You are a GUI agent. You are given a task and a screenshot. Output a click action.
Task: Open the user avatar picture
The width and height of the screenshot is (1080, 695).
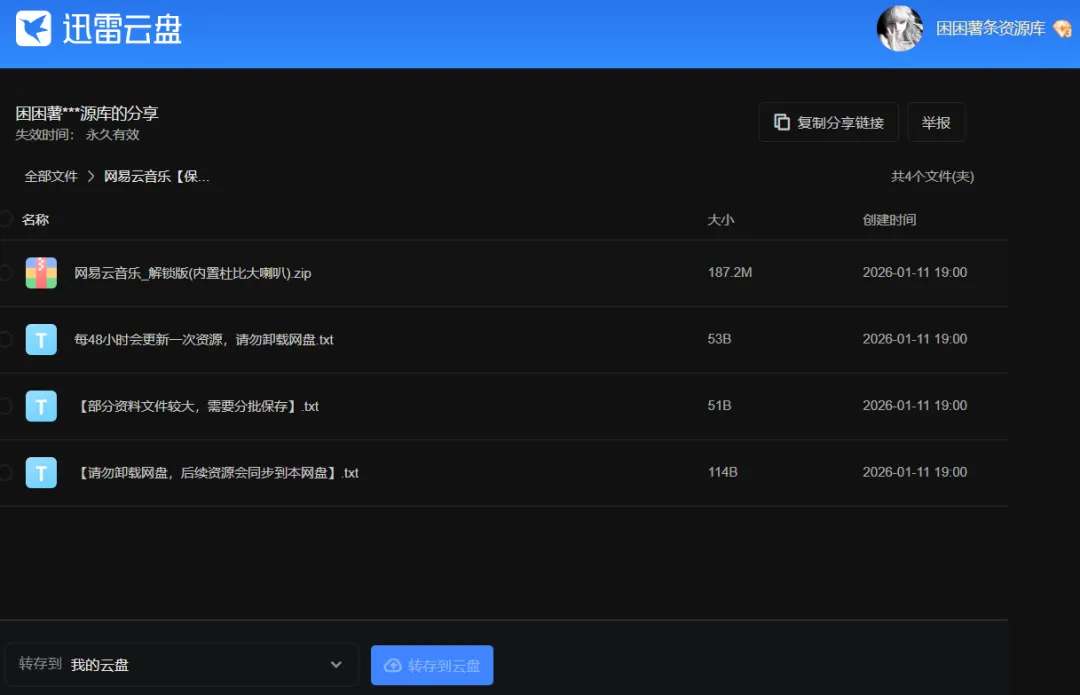(x=900, y=28)
